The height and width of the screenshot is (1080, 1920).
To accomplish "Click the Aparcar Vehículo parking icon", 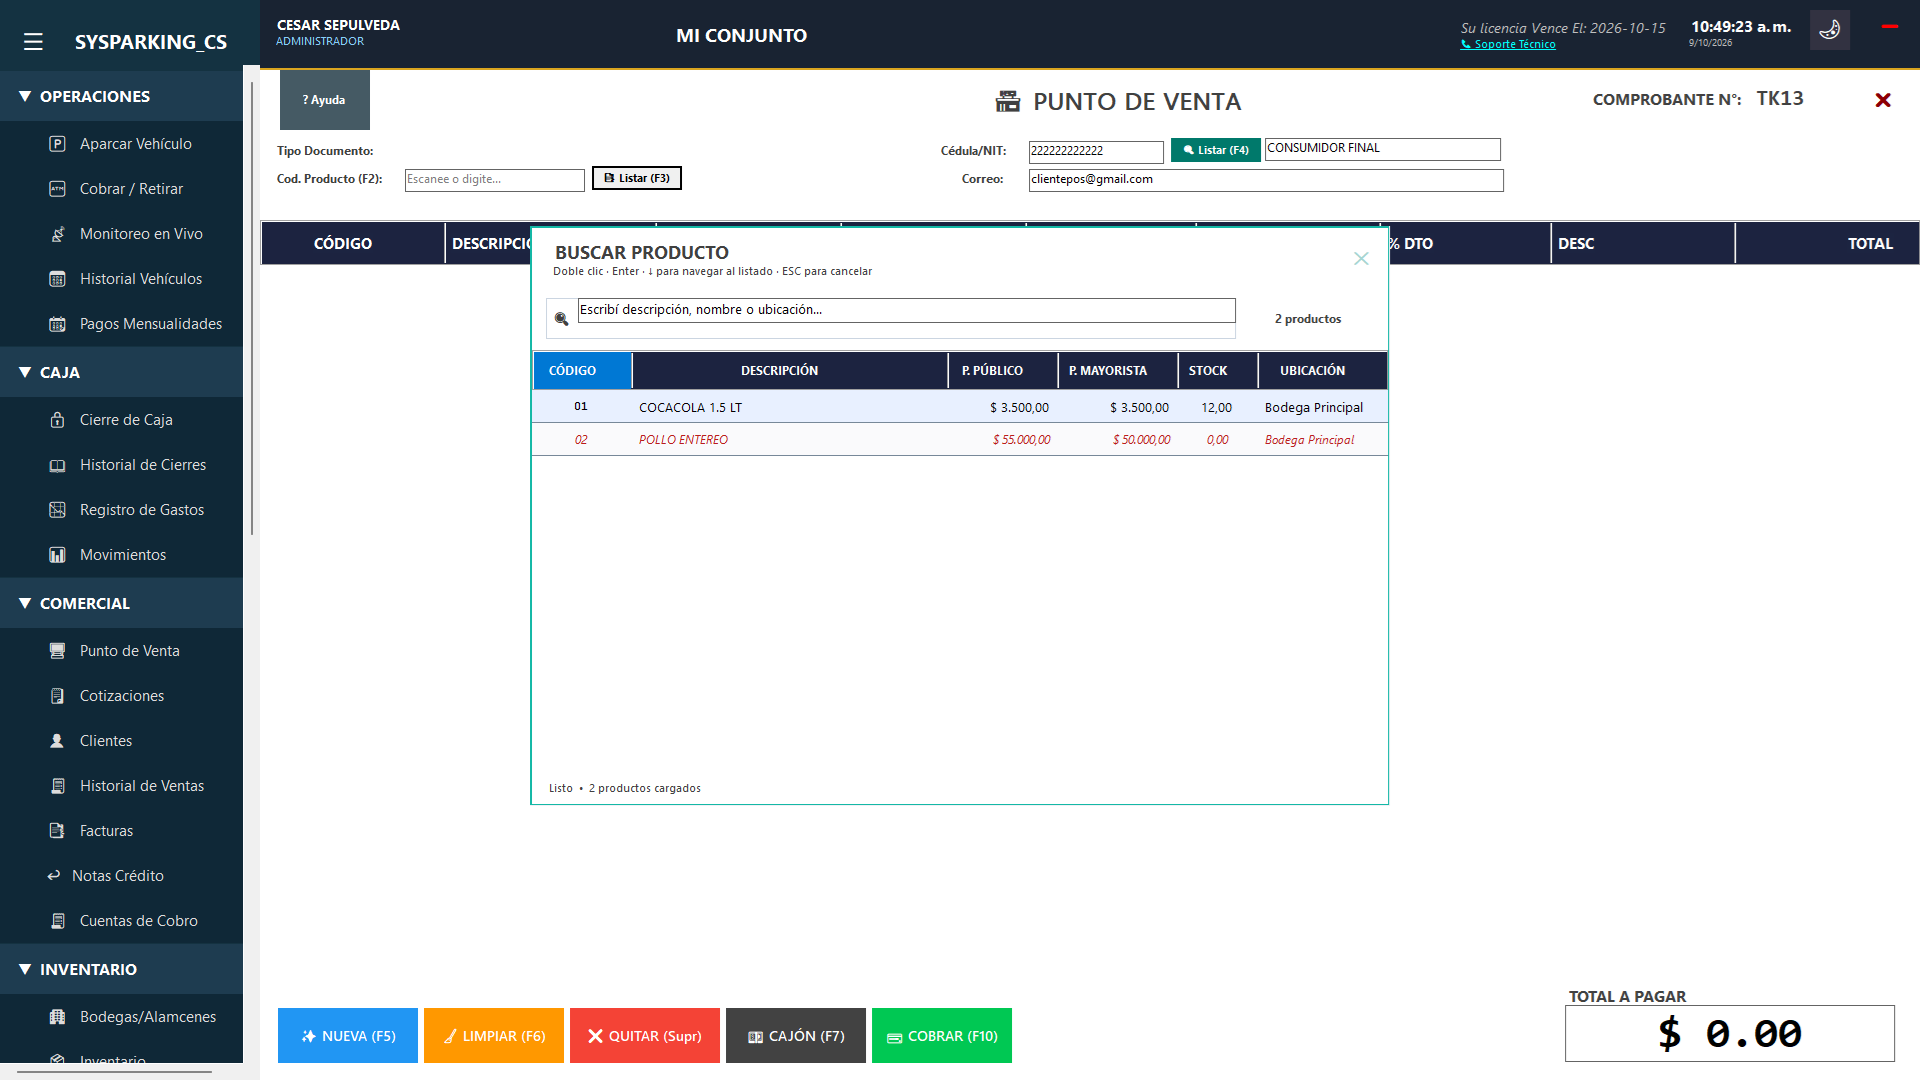I will [x=58, y=144].
